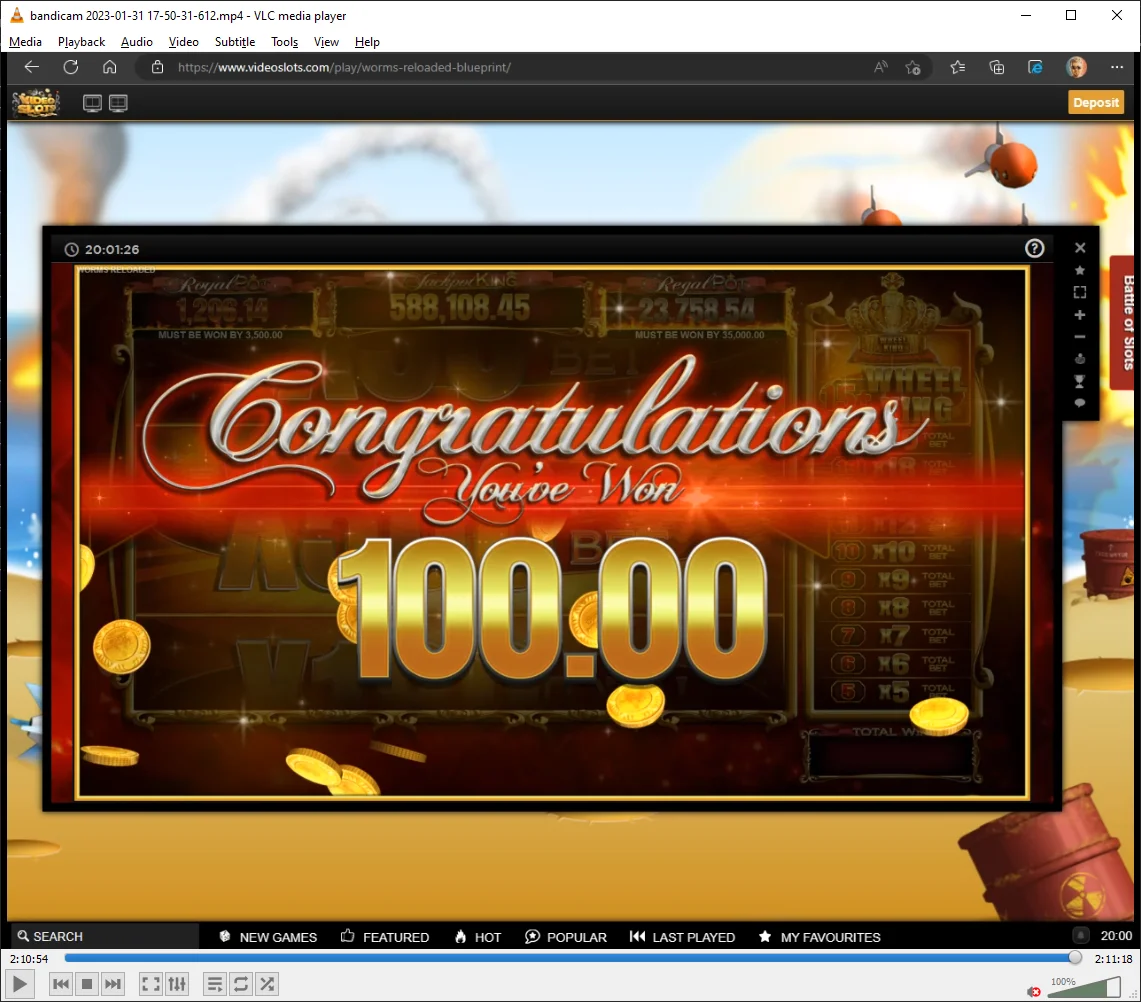Select the single-screen game layout icon
1141x1002 pixels.
click(x=92, y=103)
